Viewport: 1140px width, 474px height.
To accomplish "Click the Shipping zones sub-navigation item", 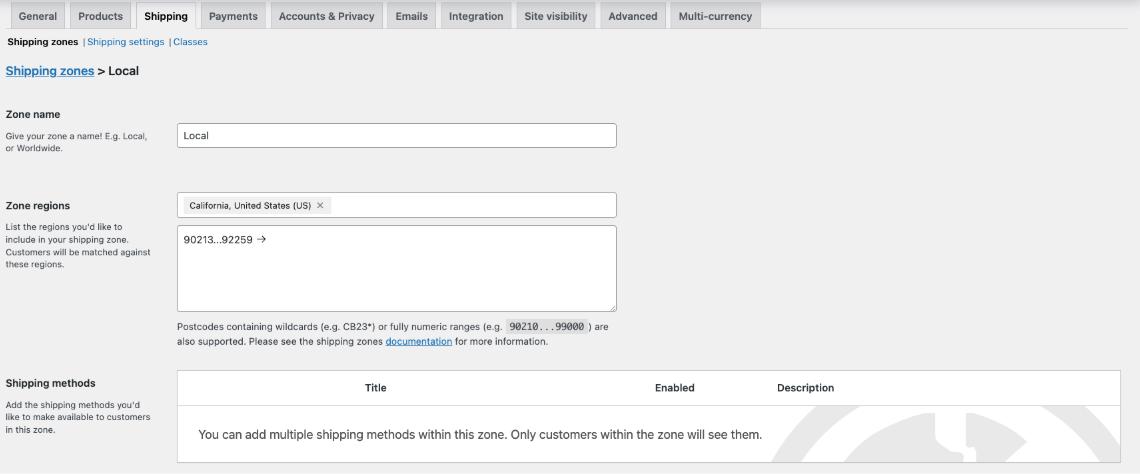I will coord(42,42).
